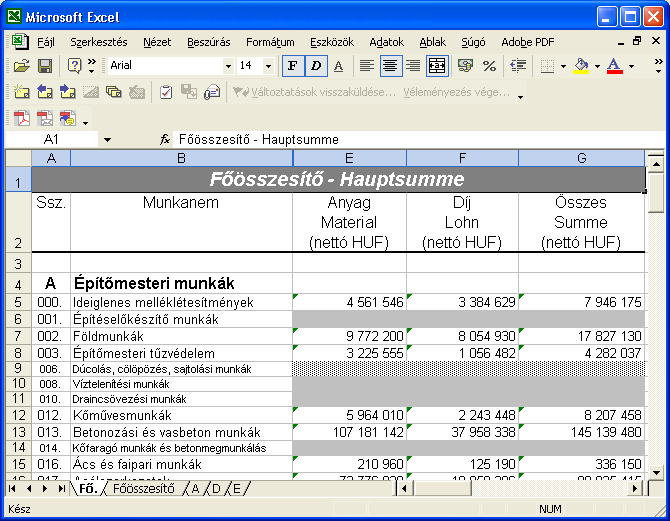Select cell with value 107 181 142

coord(350,432)
